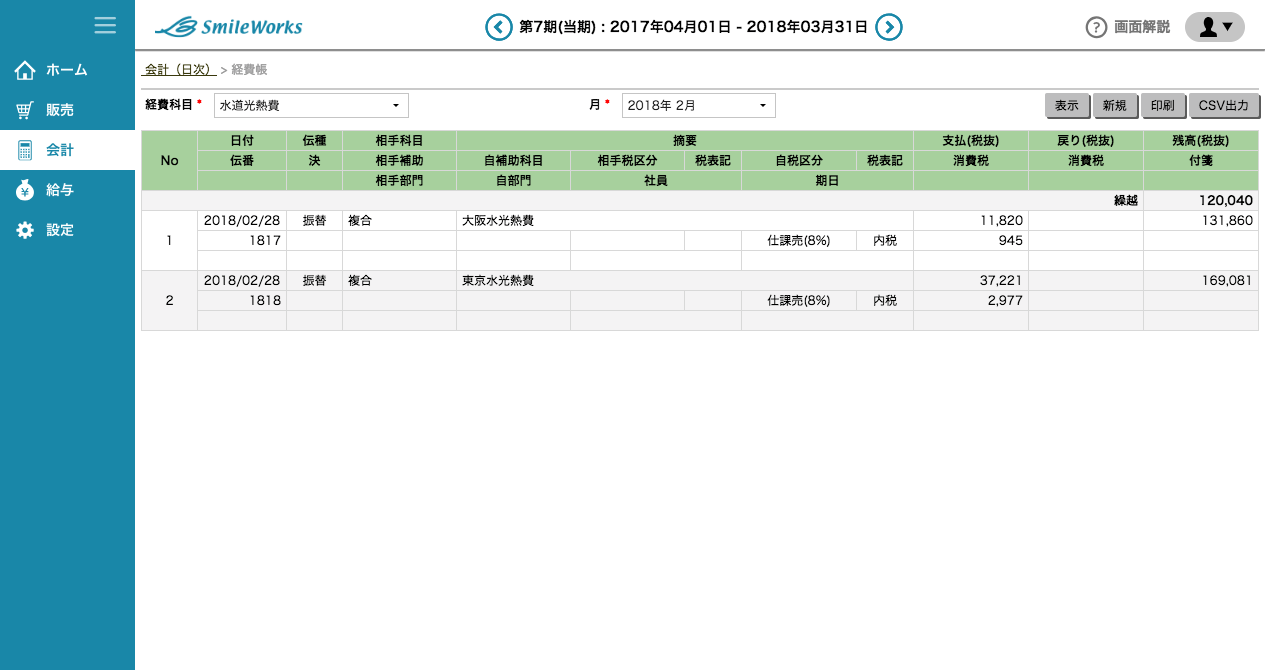Click the CSV出力 button
1265x670 pixels.
pos(1224,105)
